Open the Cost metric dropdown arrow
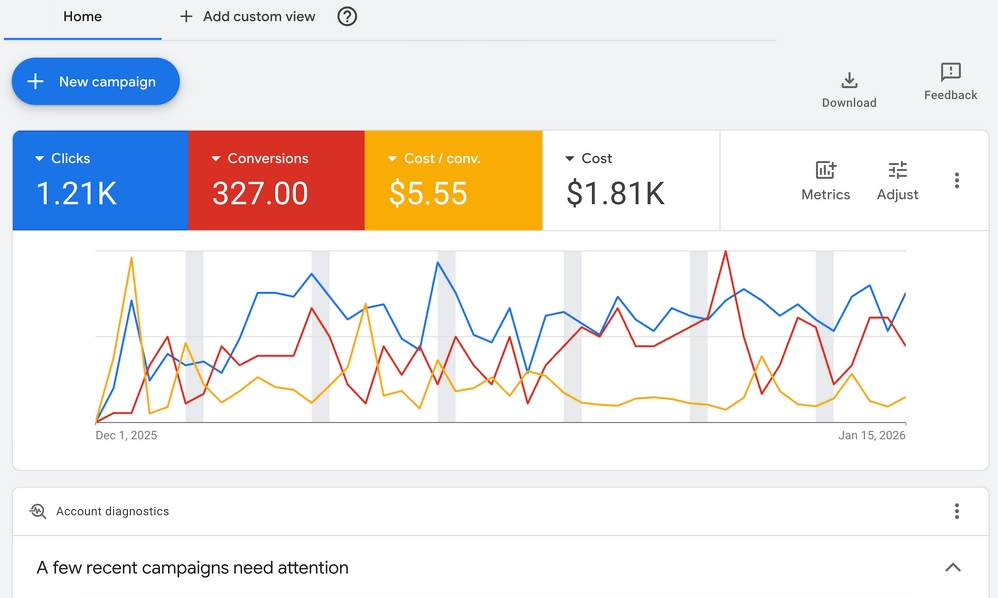998x598 pixels. click(x=570, y=158)
